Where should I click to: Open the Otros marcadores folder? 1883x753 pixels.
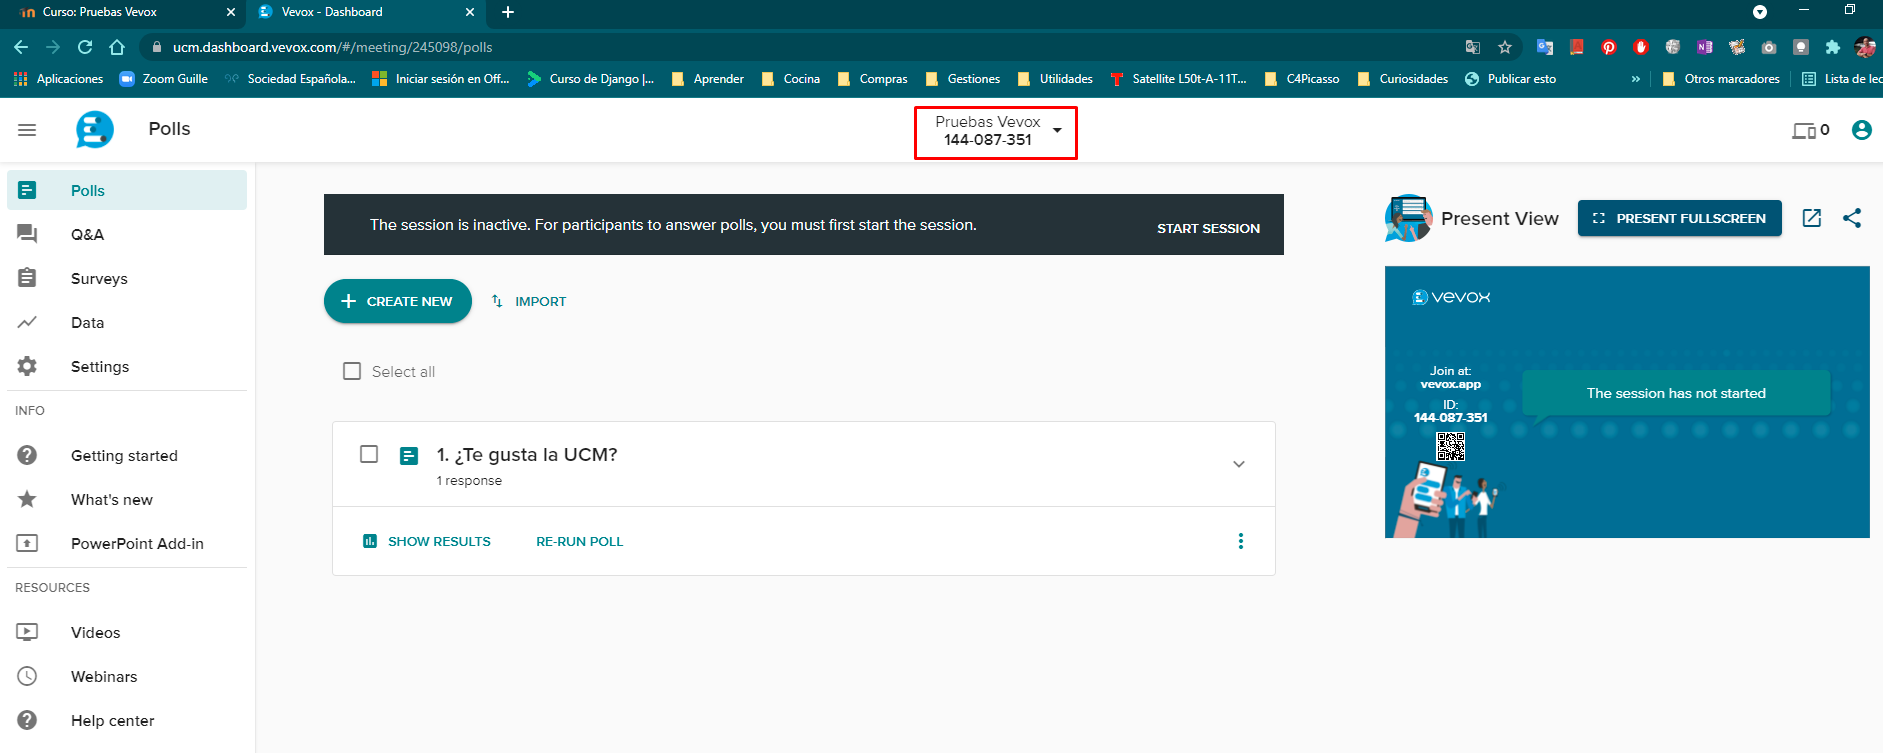1720,79
